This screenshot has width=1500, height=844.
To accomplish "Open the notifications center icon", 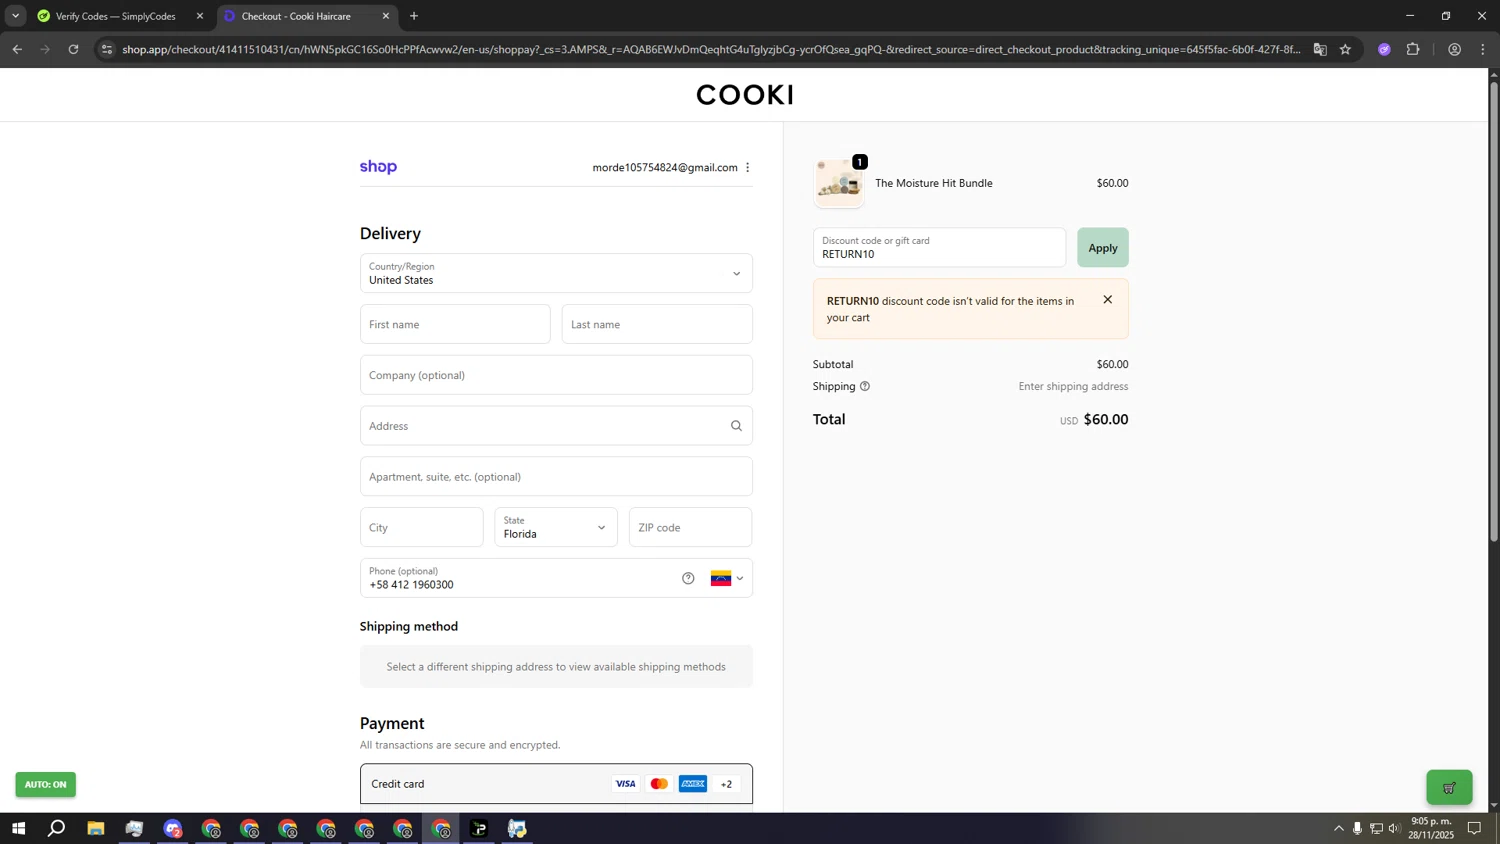I will 1474,828.
